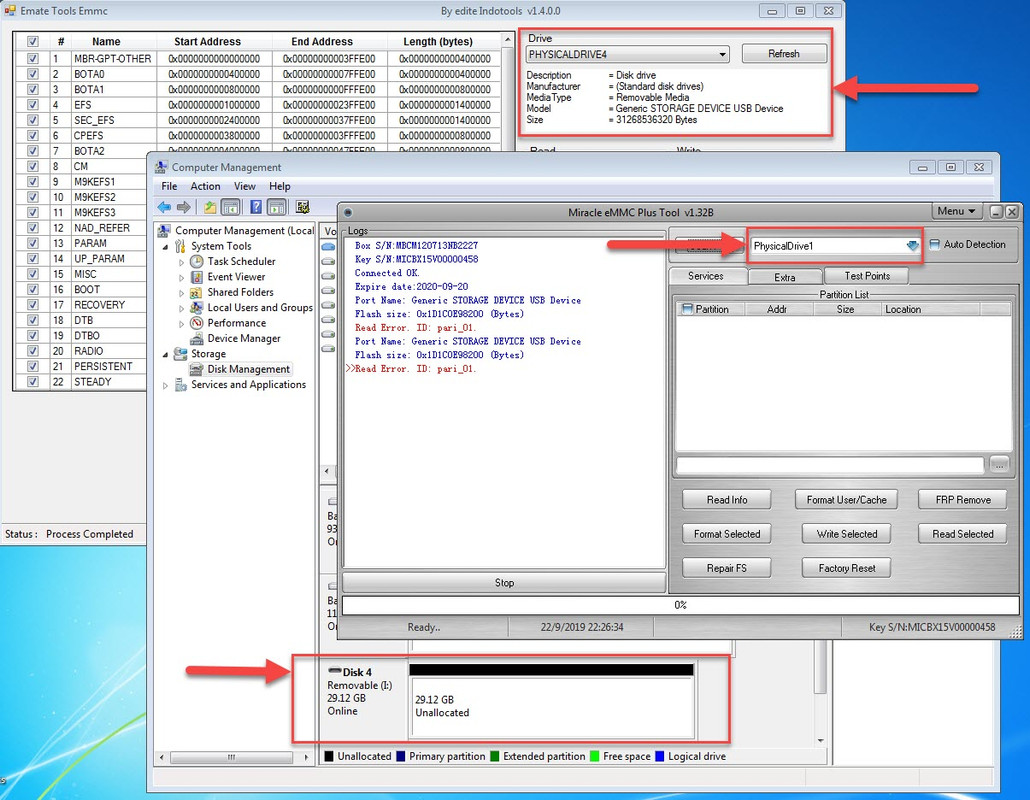Click the FRP Remove button
The image size is (1030, 800).
click(x=963, y=500)
